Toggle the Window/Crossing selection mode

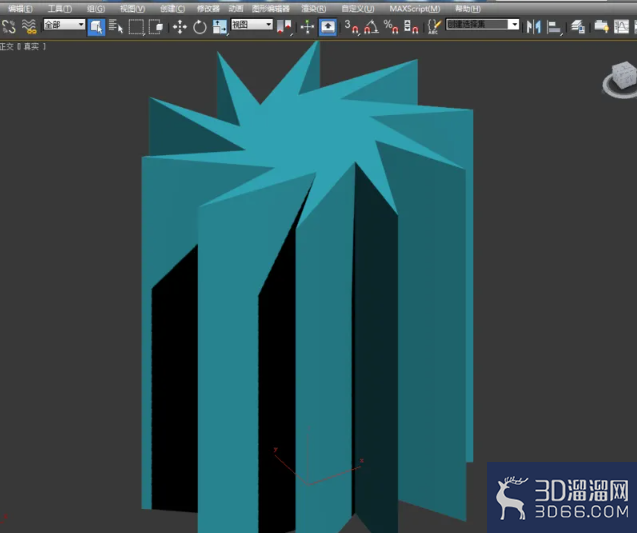[156, 27]
